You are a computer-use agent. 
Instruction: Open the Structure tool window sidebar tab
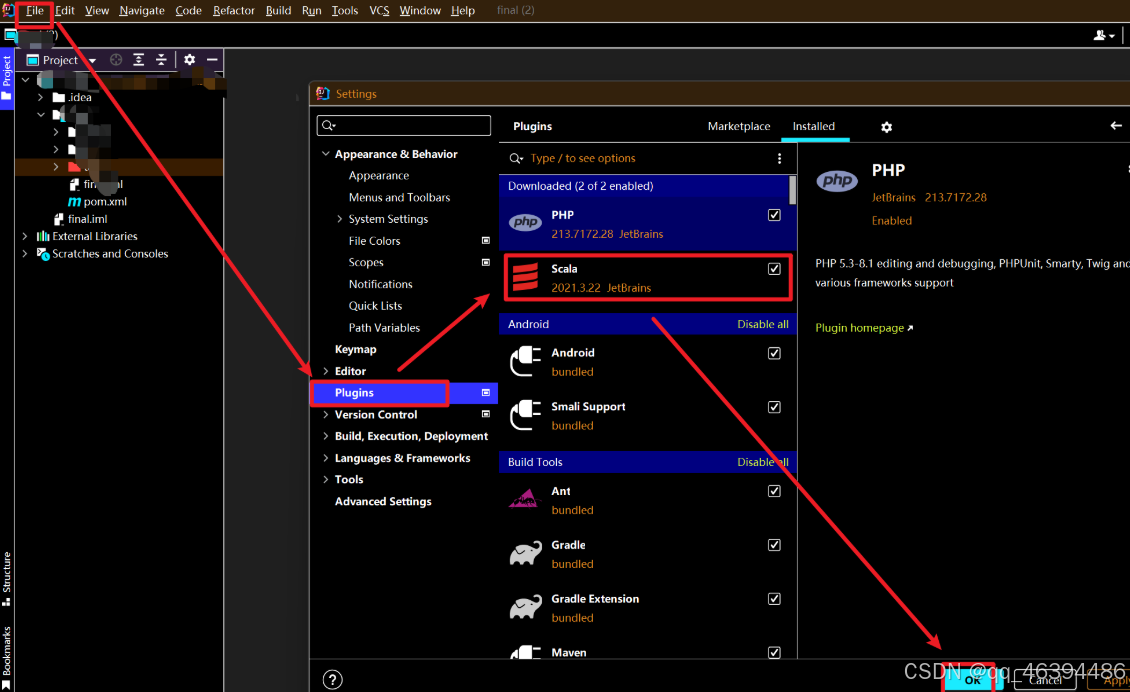[6, 579]
